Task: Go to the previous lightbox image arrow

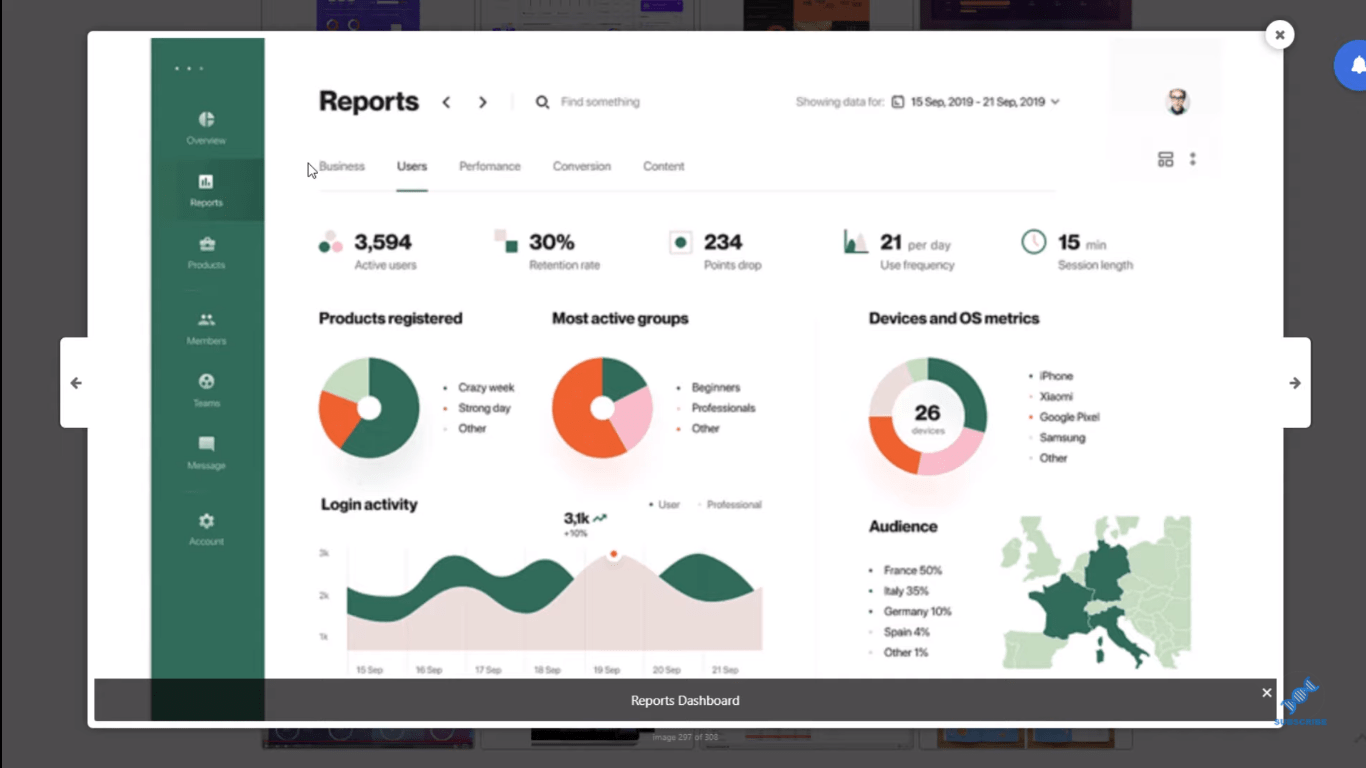Action: 76,383
